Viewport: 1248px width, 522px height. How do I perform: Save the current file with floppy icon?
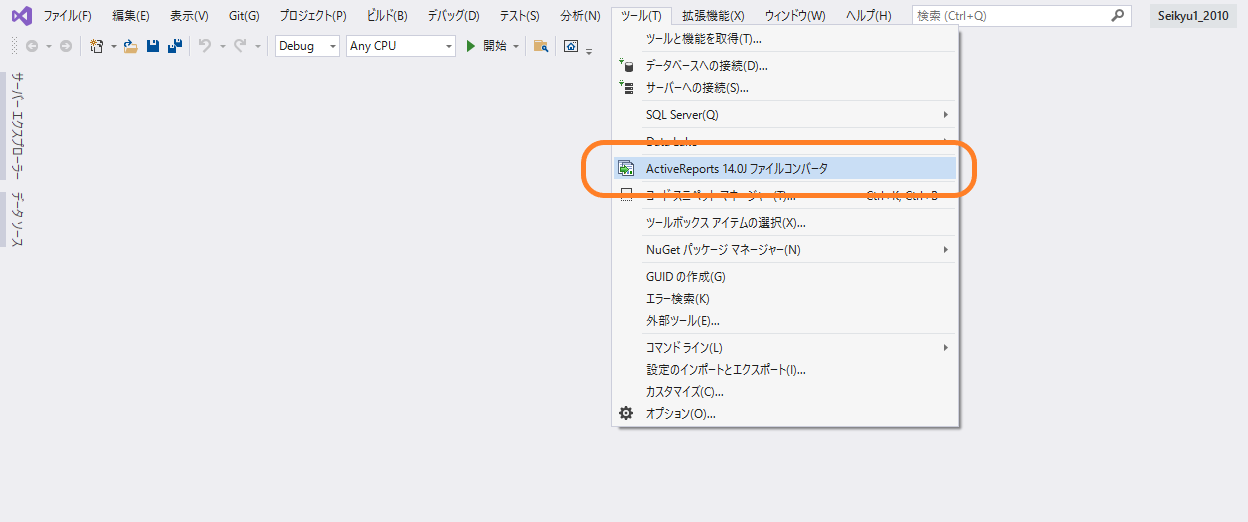153,46
